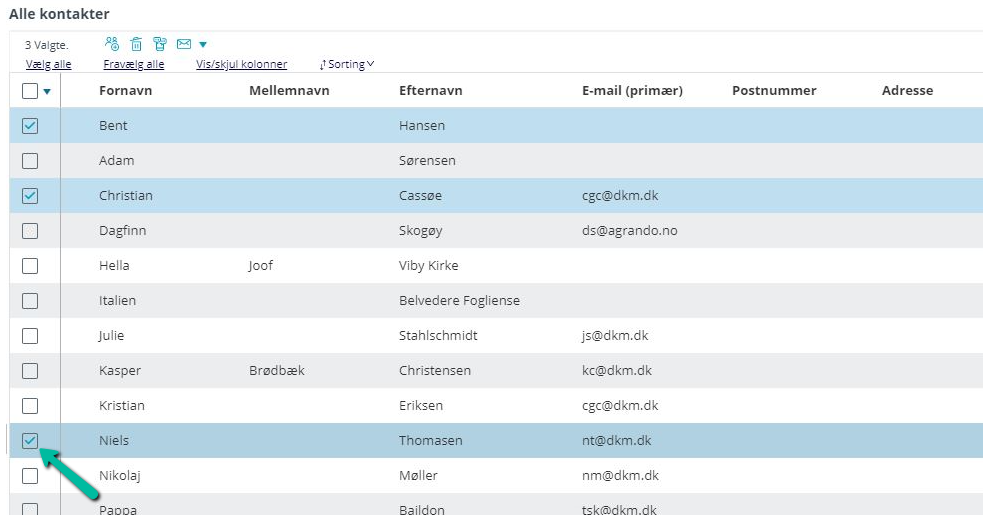Click the email cgc@dkm.dk in Christian's row

[x=620, y=196]
